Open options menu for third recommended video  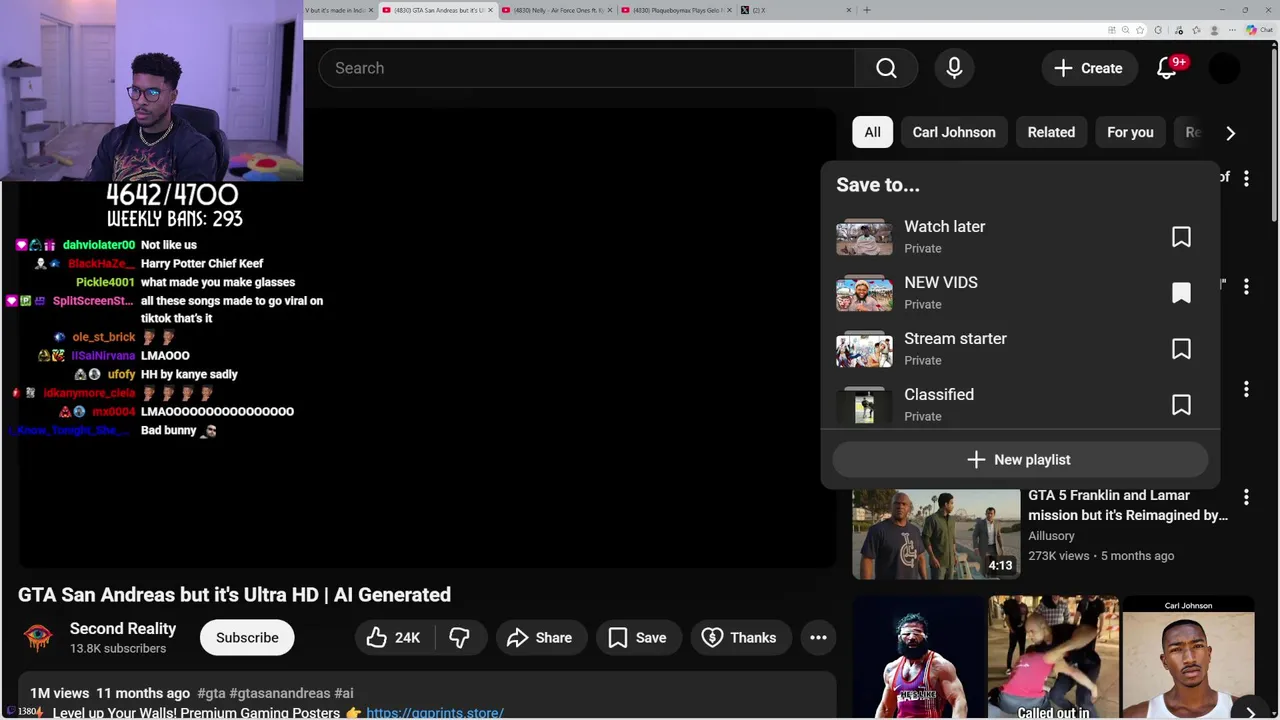tap(1246, 389)
